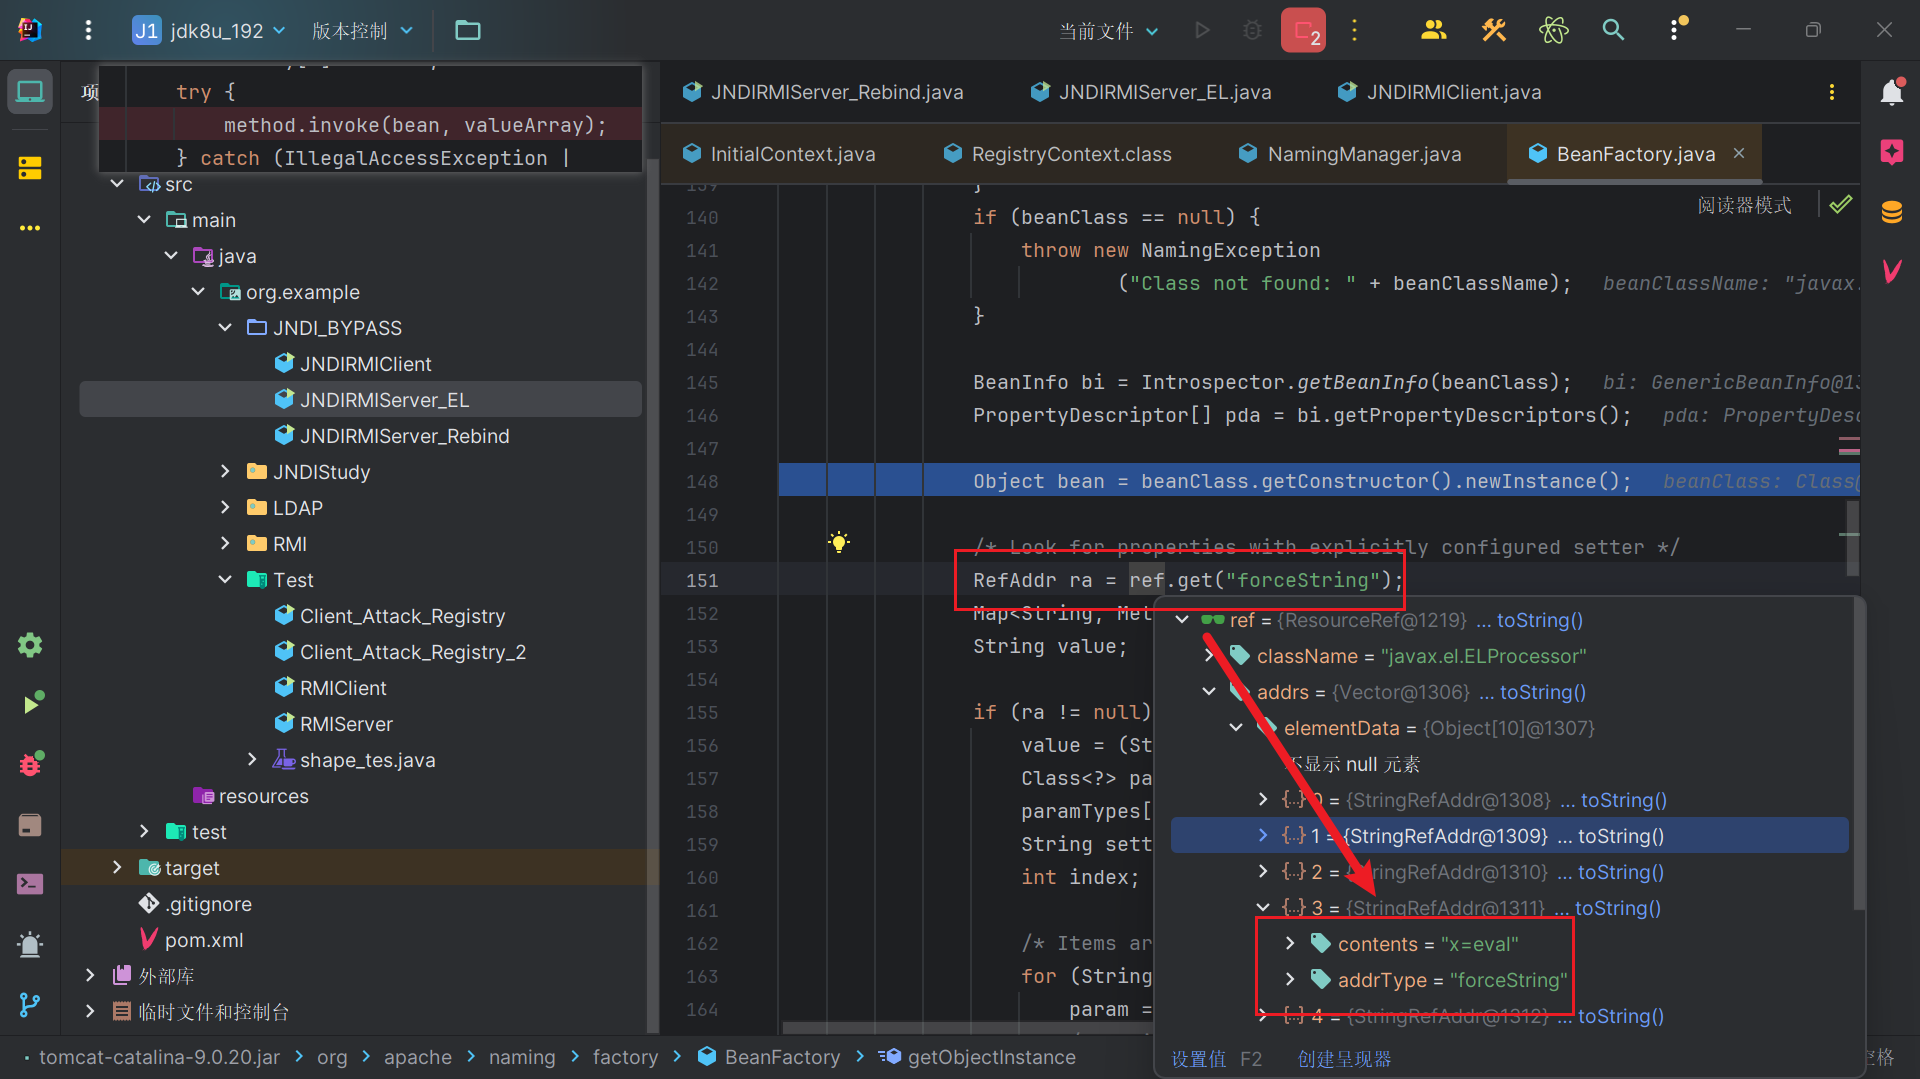Click the Search Everywhere magnifier icon
The width and height of the screenshot is (1920, 1079).
click(1613, 30)
